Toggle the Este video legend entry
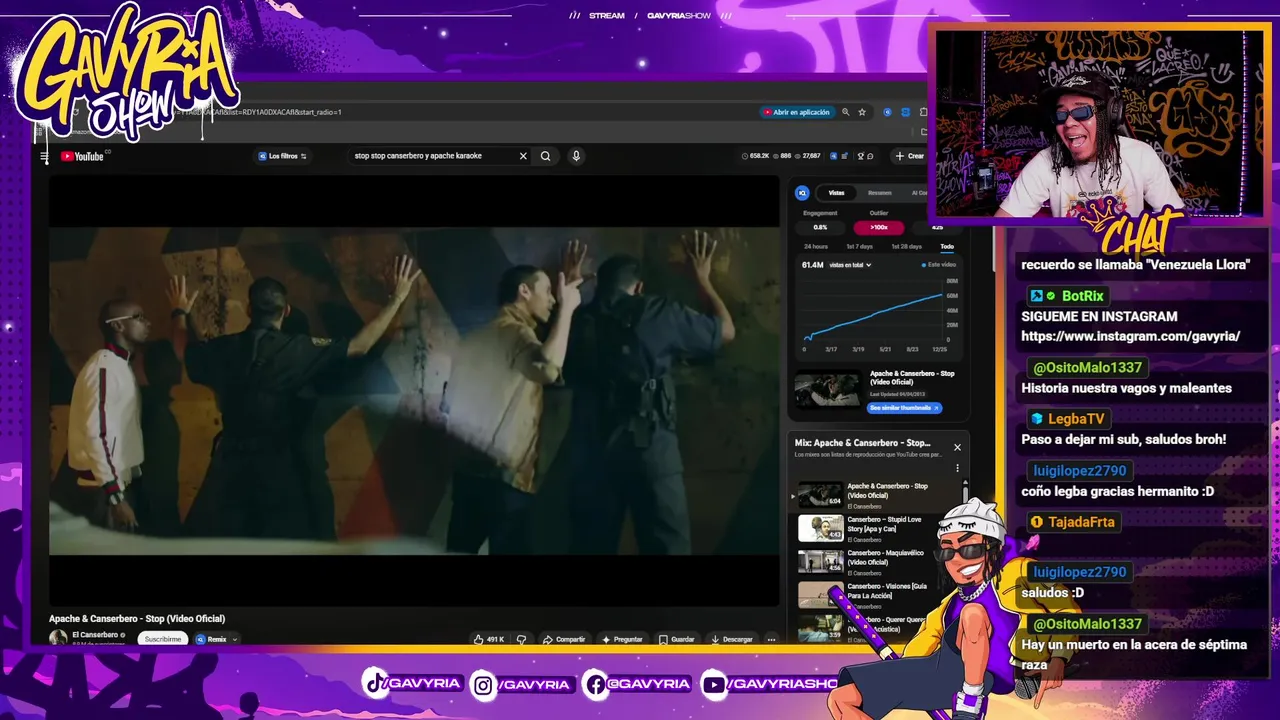The height and width of the screenshot is (720, 1280). (938, 265)
